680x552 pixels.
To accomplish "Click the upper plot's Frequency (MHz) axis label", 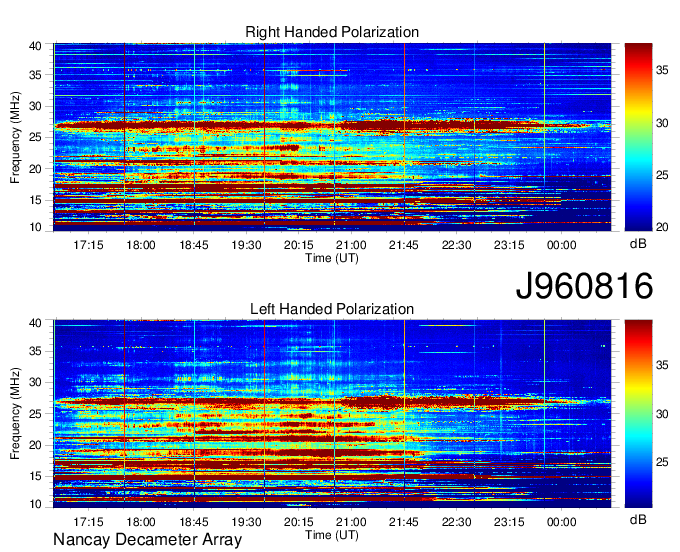I will coord(15,137).
